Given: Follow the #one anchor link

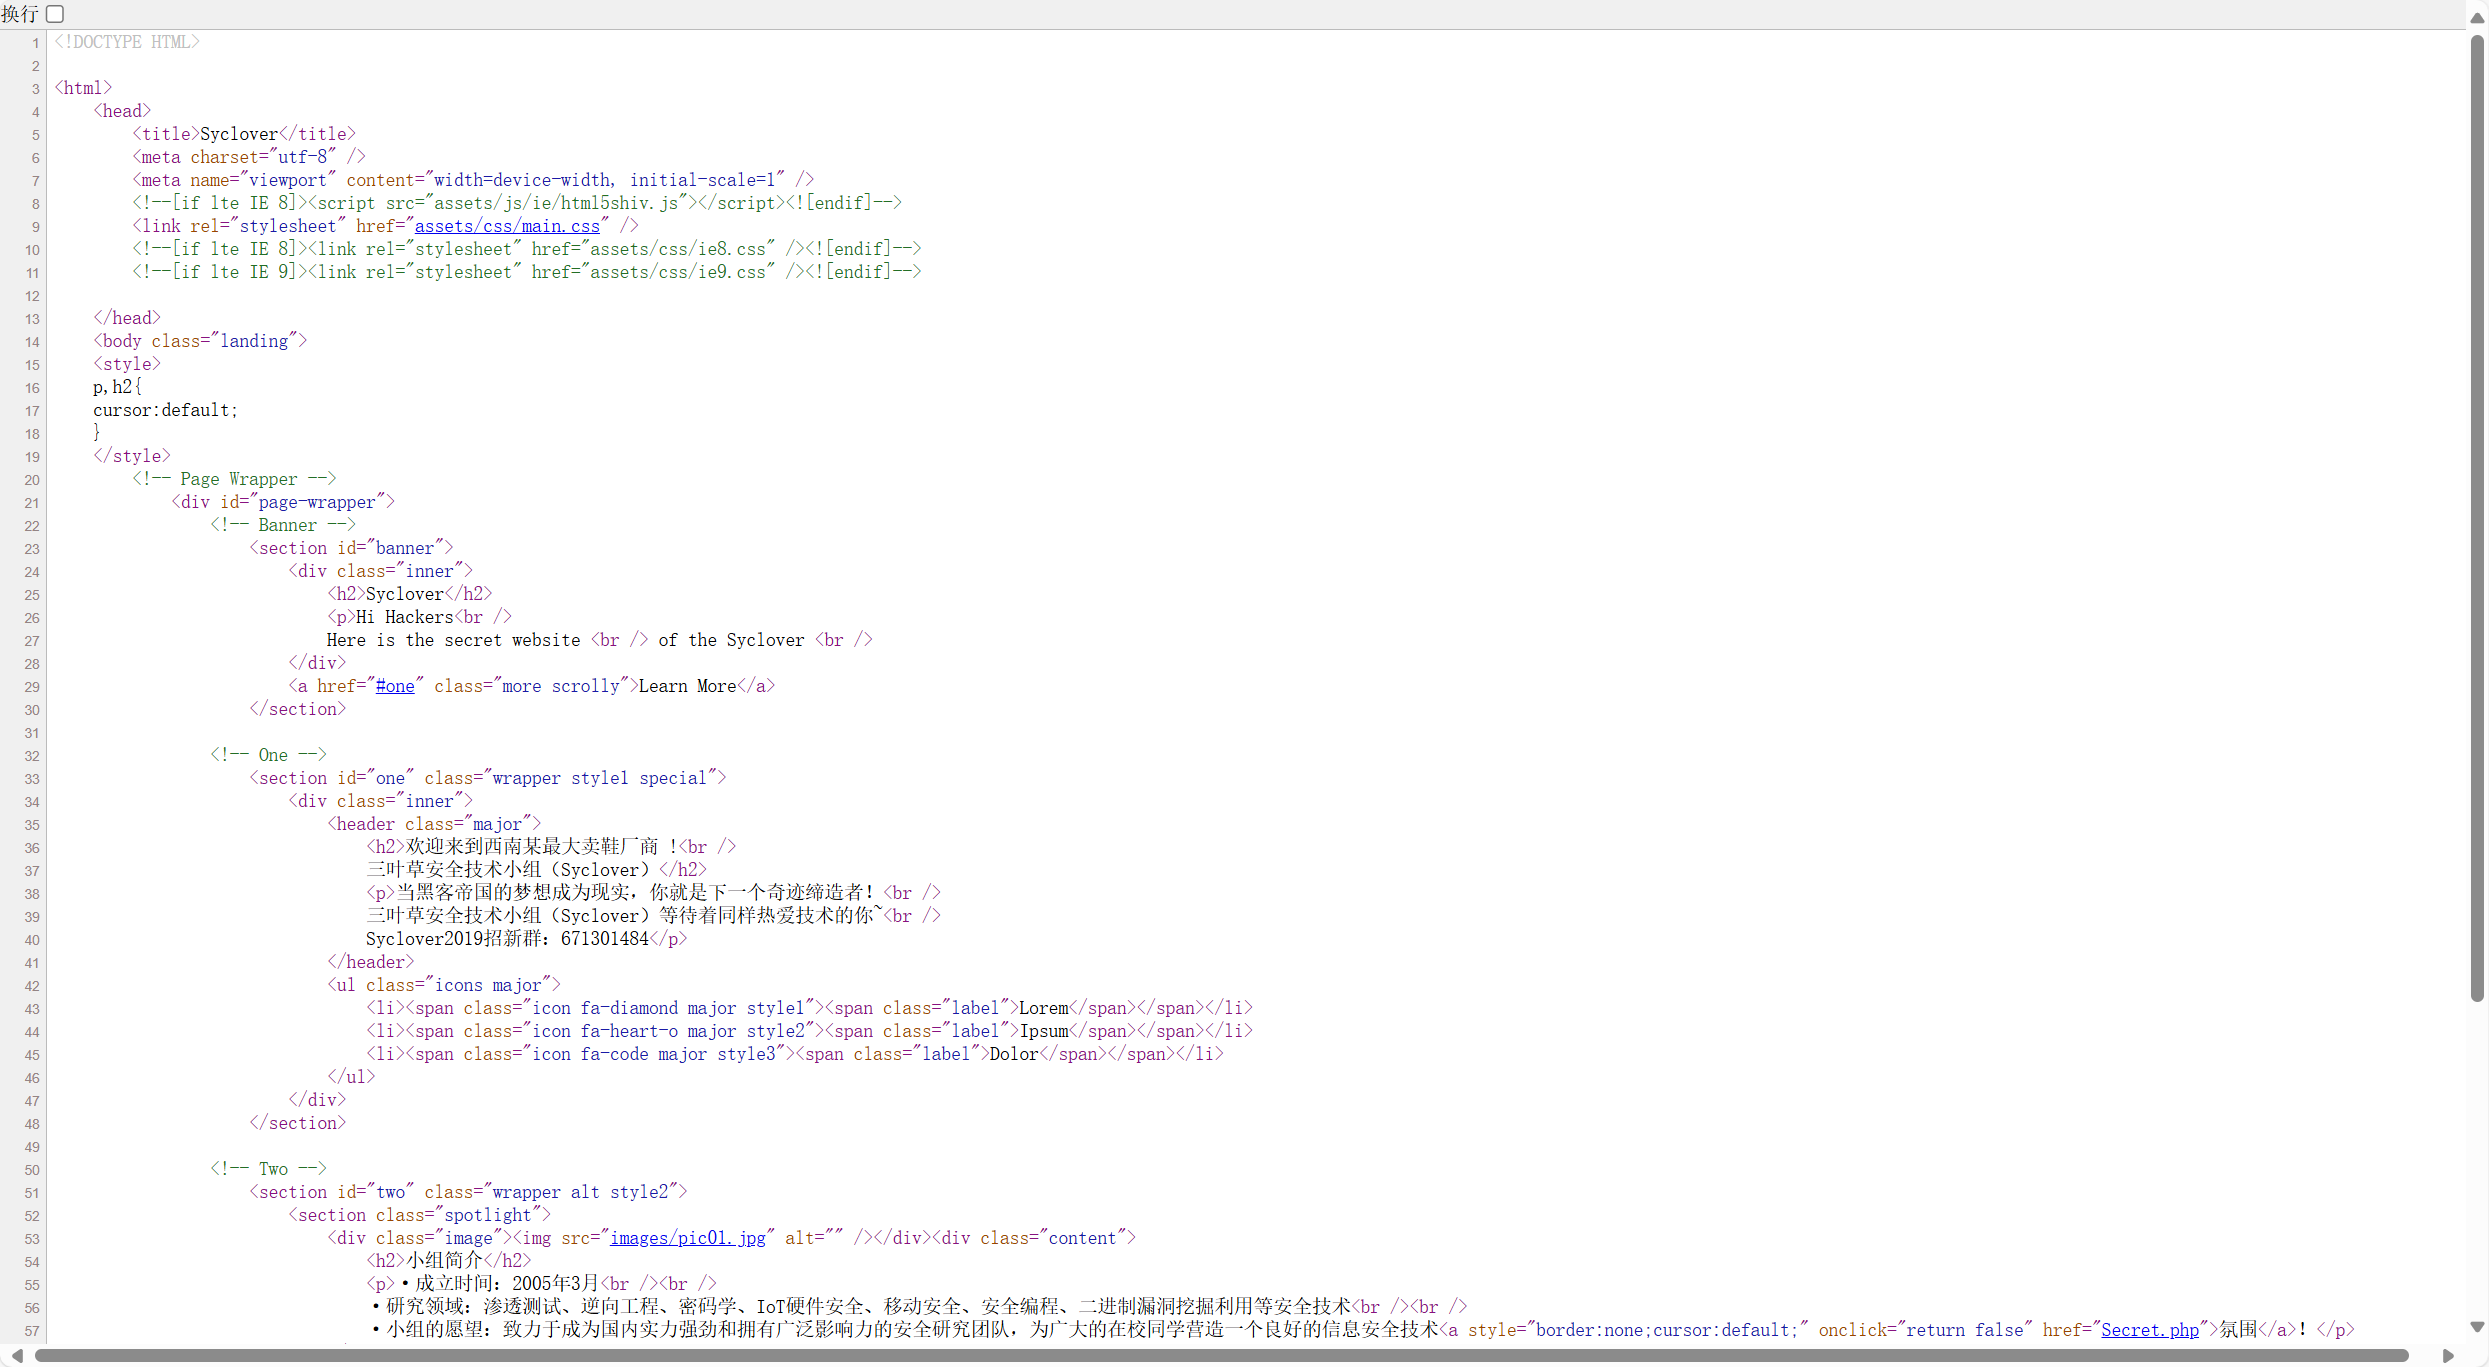Looking at the screenshot, I should [x=395, y=687].
